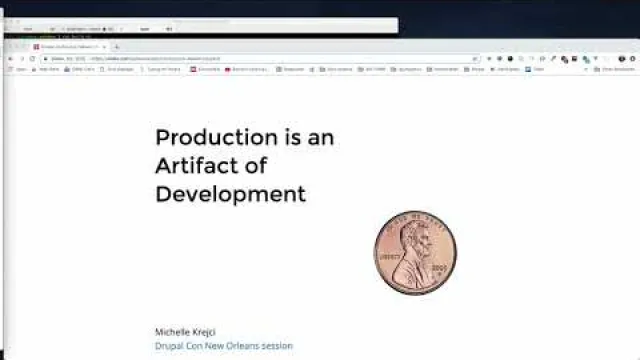Click the eyedropper extension icon
This screenshot has width=640, height=360.
pyautogui.click(x=553, y=59)
